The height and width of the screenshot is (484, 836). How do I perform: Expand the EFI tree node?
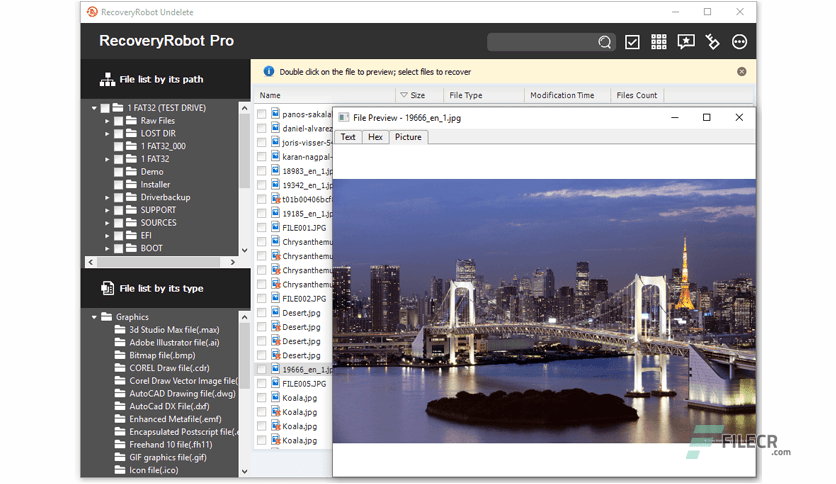107,236
